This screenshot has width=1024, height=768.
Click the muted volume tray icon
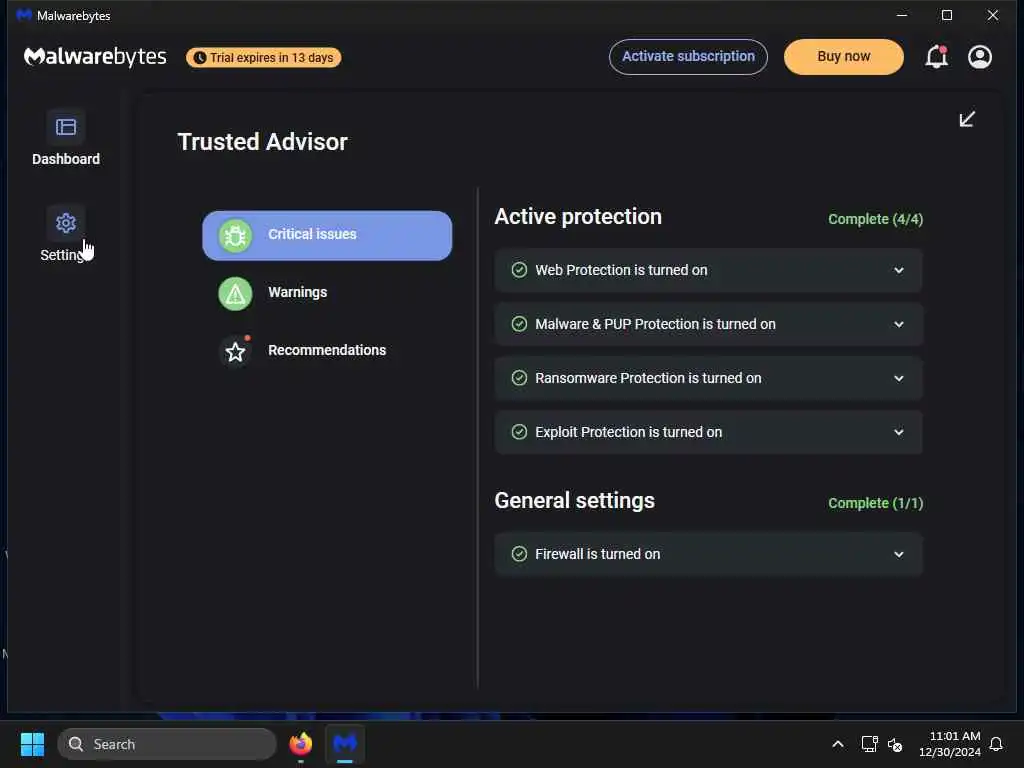tap(895, 744)
